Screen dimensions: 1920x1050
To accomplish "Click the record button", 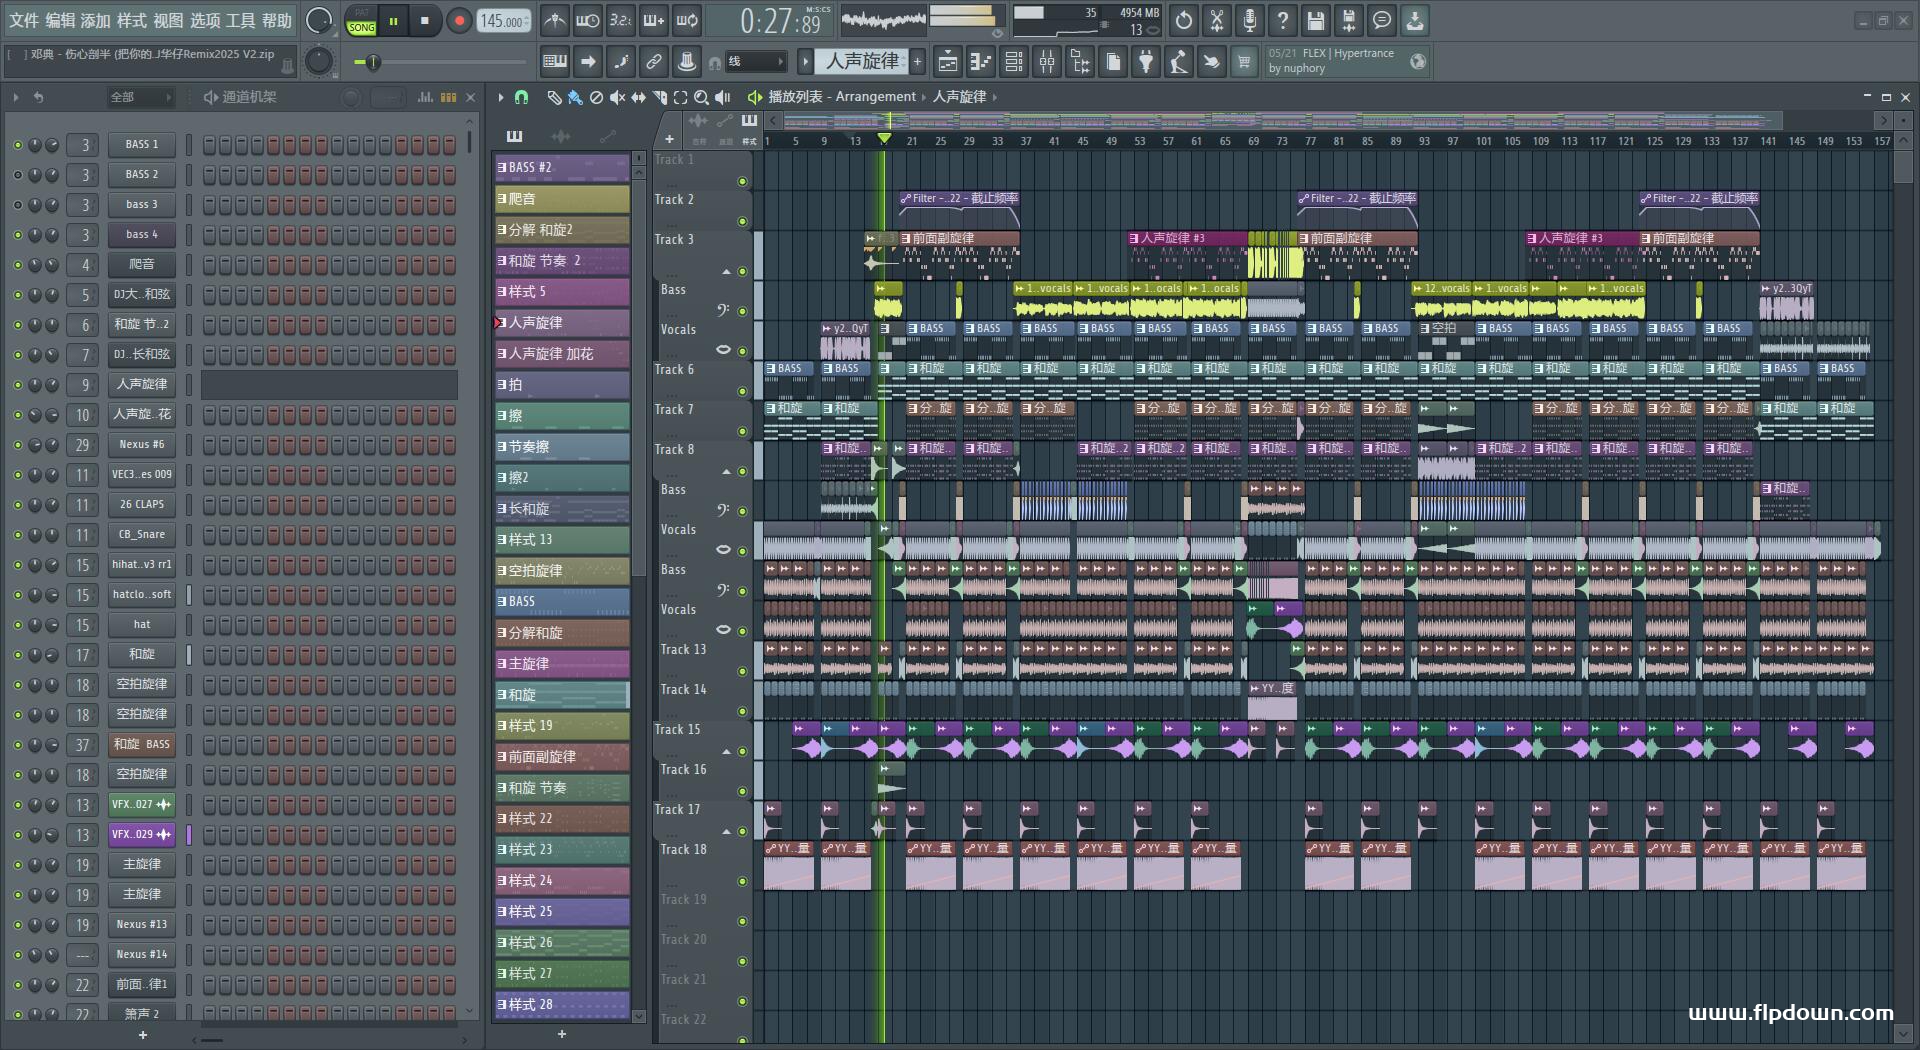I will (x=459, y=21).
